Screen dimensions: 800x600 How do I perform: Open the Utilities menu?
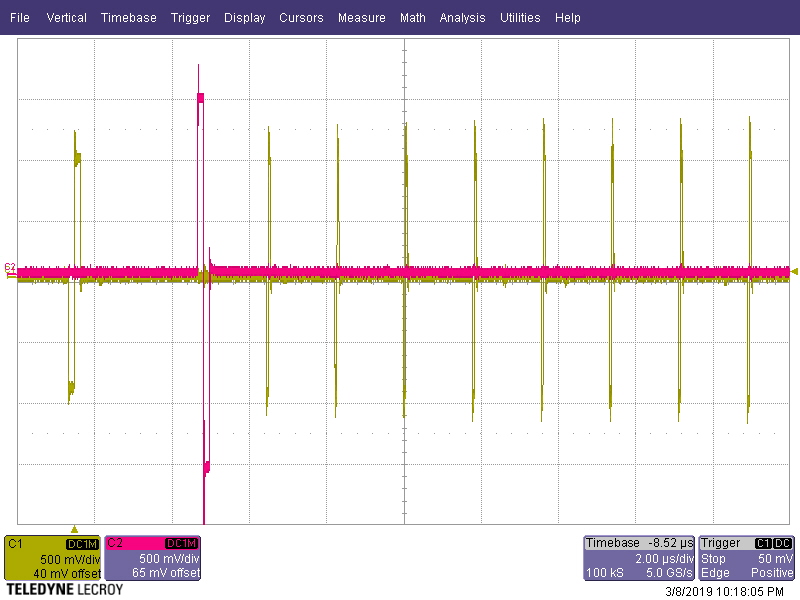click(x=520, y=17)
